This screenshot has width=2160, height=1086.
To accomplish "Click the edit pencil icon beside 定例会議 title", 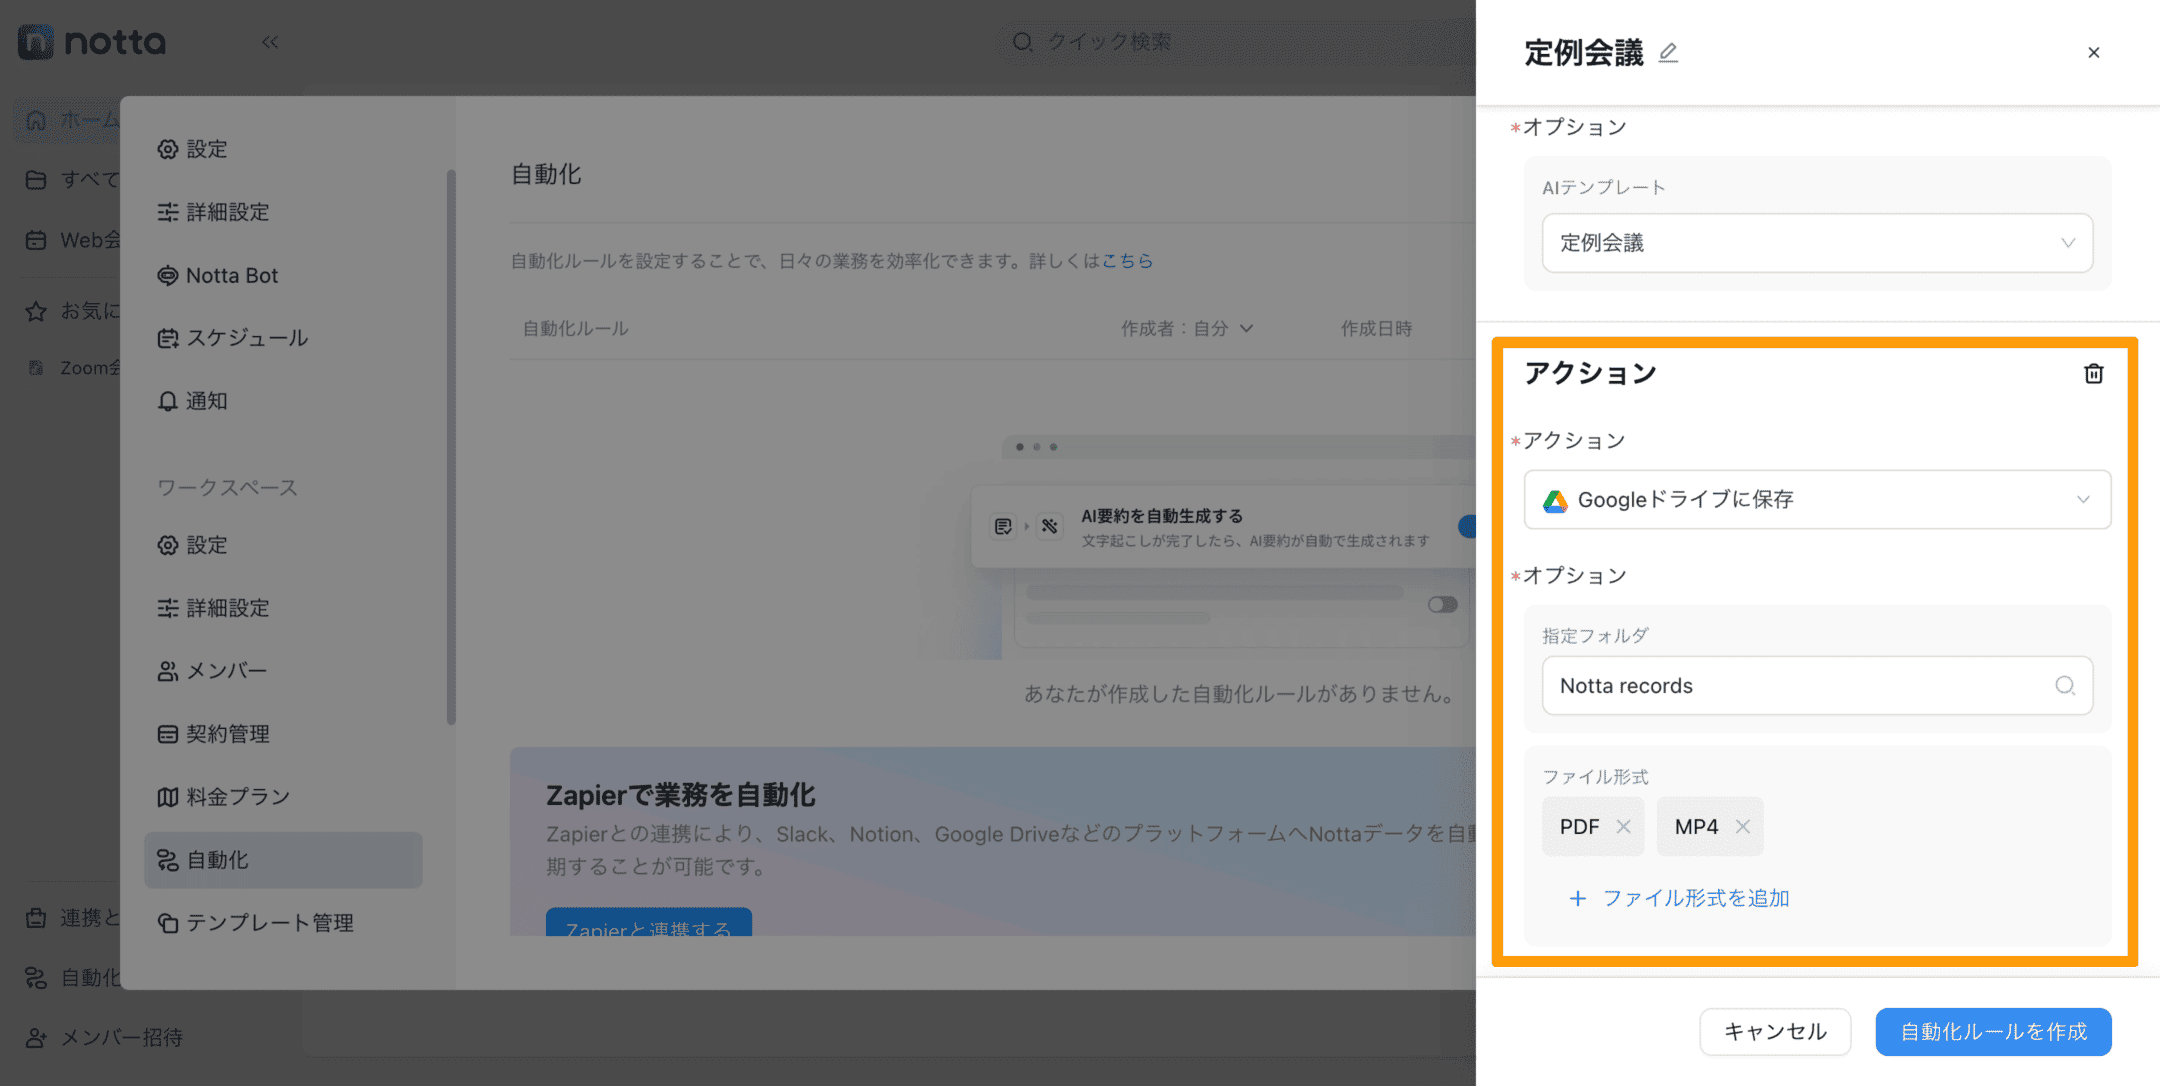I will point(1668,53).
